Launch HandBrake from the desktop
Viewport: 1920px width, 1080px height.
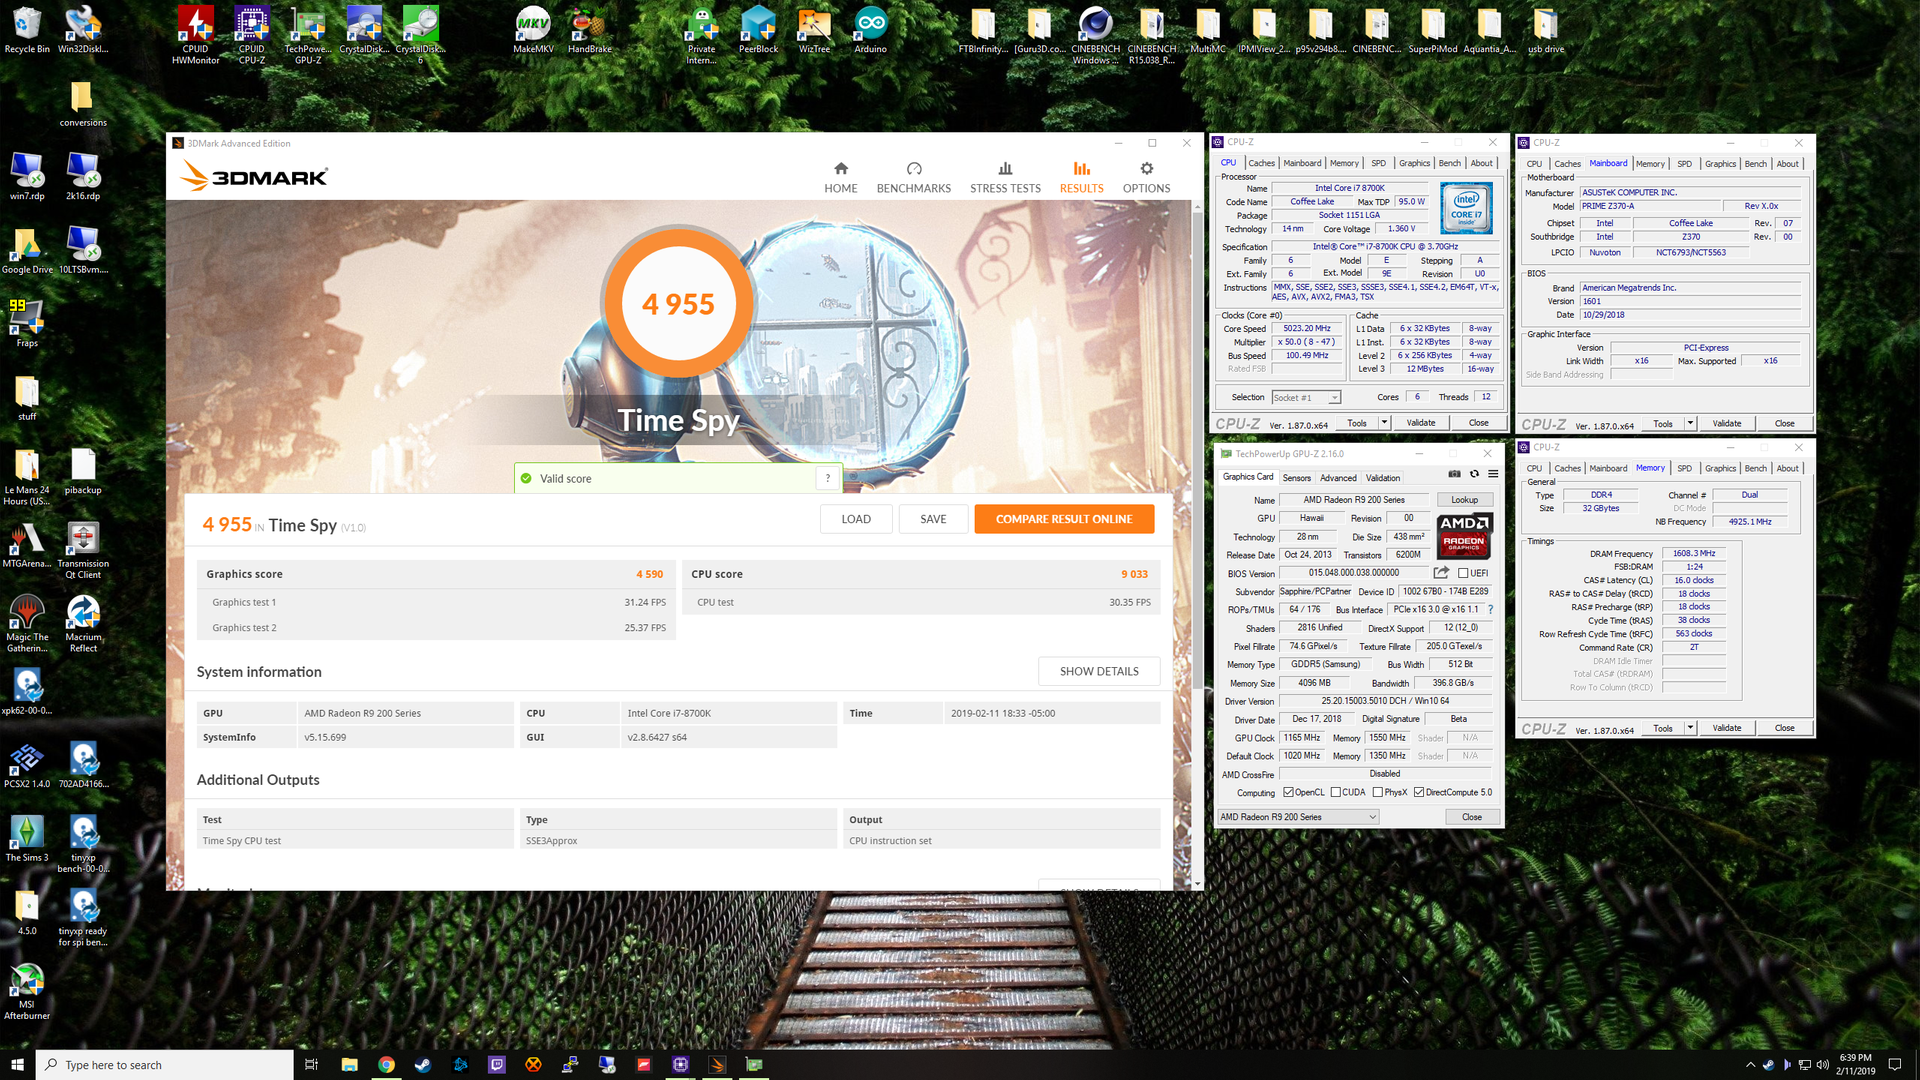(x=589, y=31)
